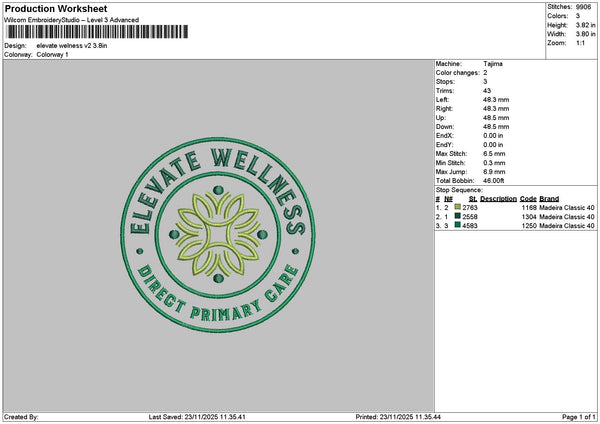
Task: Click the 'Colorway 1' value
Action: click(52, 55)
